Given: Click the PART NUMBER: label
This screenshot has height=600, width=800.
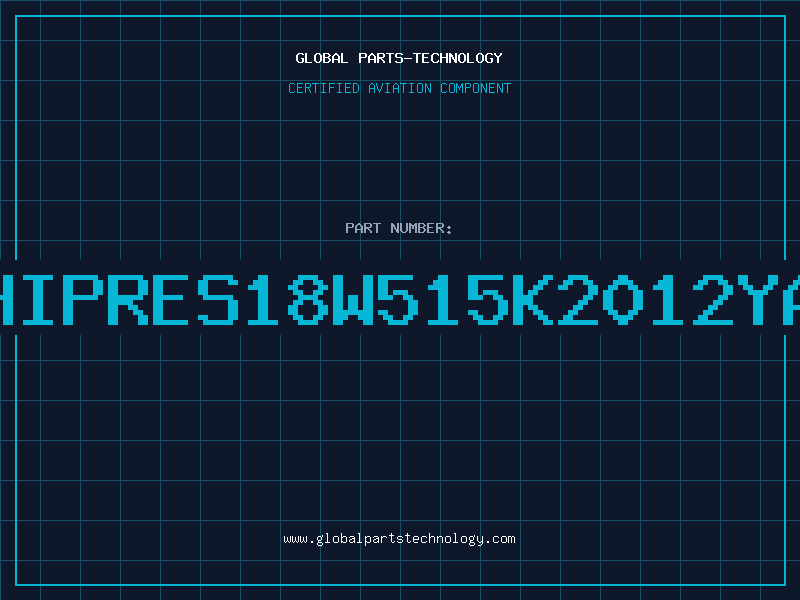Looking at the screenshot, I should click(x=399, y=228).
